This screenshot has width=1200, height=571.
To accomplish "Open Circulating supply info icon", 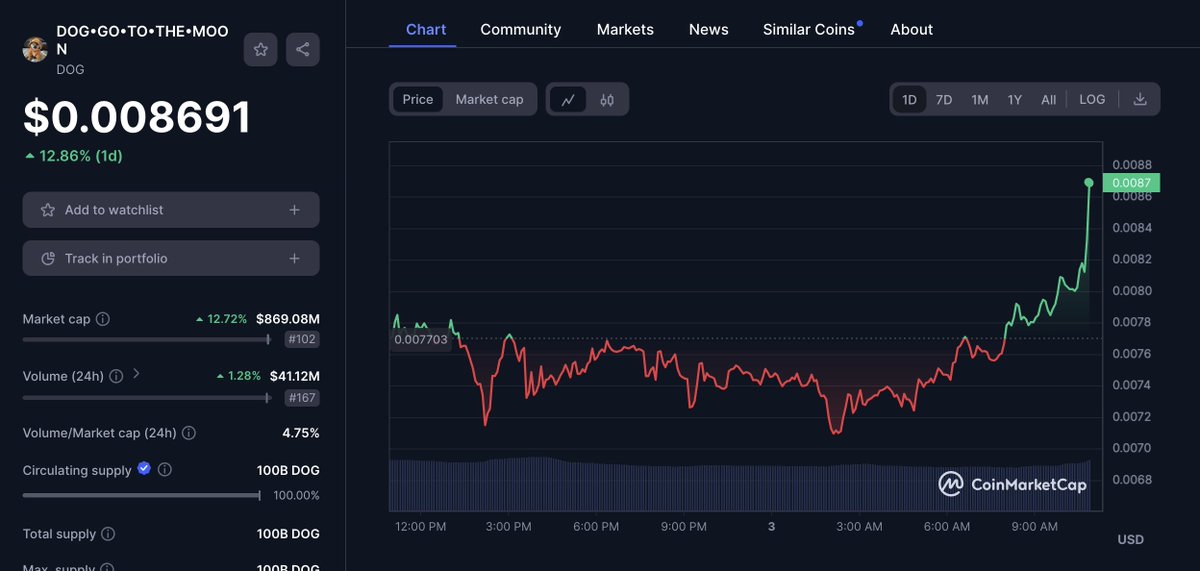I will [x=165, y=469].
